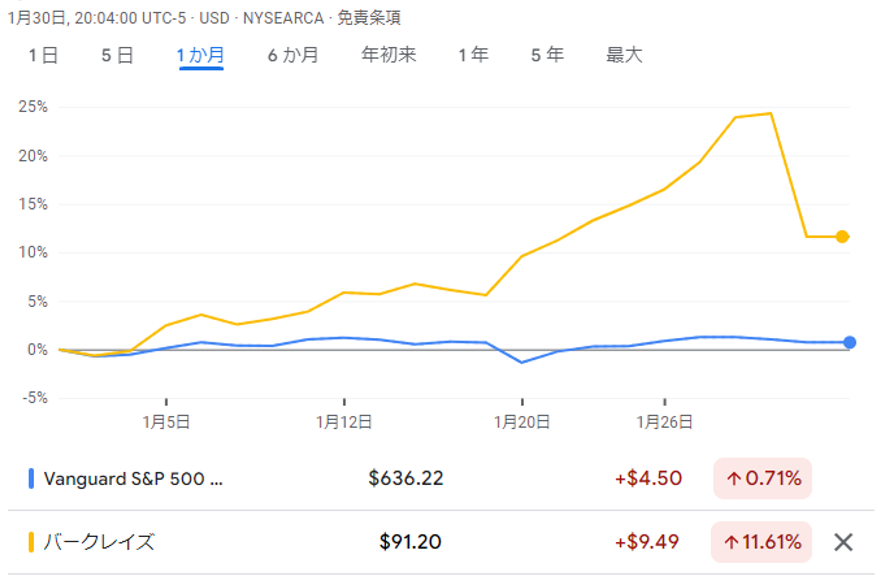This screenshot has width=883, height=581.
Task: Select the 1か月 time range tab
Action: pos(200,55)
